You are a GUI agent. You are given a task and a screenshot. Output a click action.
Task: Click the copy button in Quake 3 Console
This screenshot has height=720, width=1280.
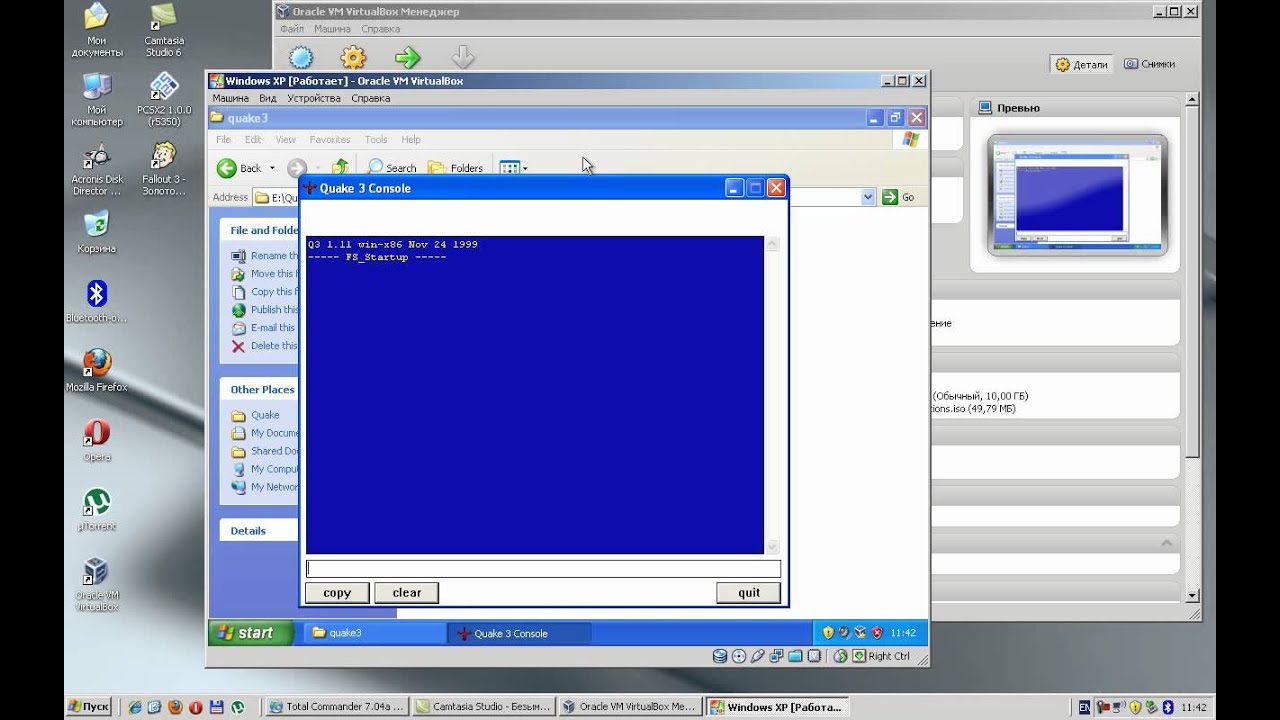pyautogui.click(x=337, y=593)
